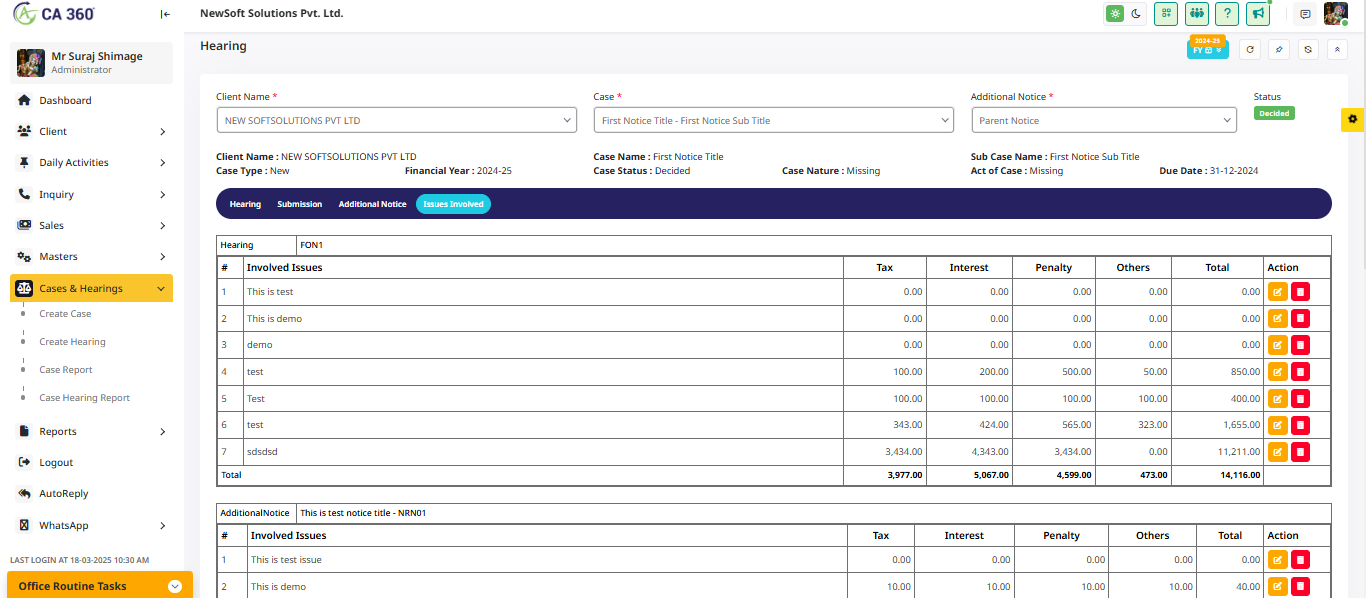Delete the issue row totaling 850.00
This screenshot has width=1366, height=598.
(1300, 372)
